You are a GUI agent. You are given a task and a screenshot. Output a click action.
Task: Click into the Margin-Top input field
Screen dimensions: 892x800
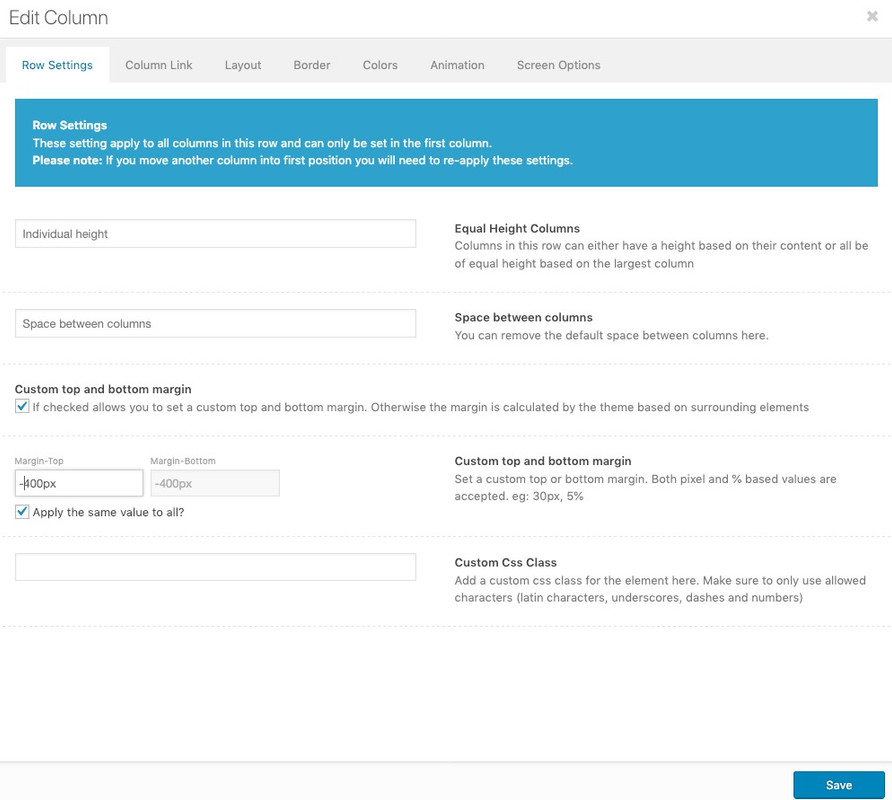[79, 483]
